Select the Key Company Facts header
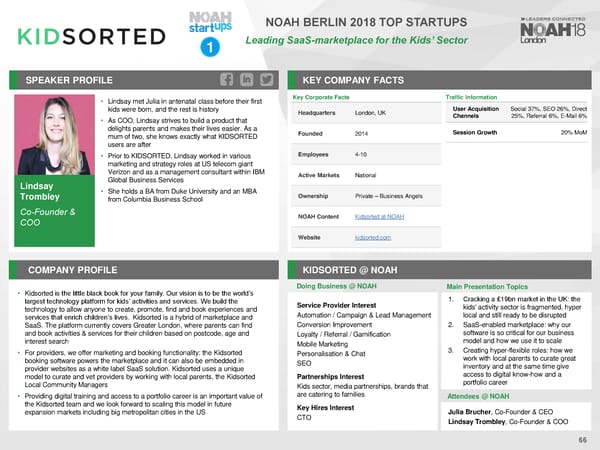Screen dimensions: 600x450 (352, 79)
